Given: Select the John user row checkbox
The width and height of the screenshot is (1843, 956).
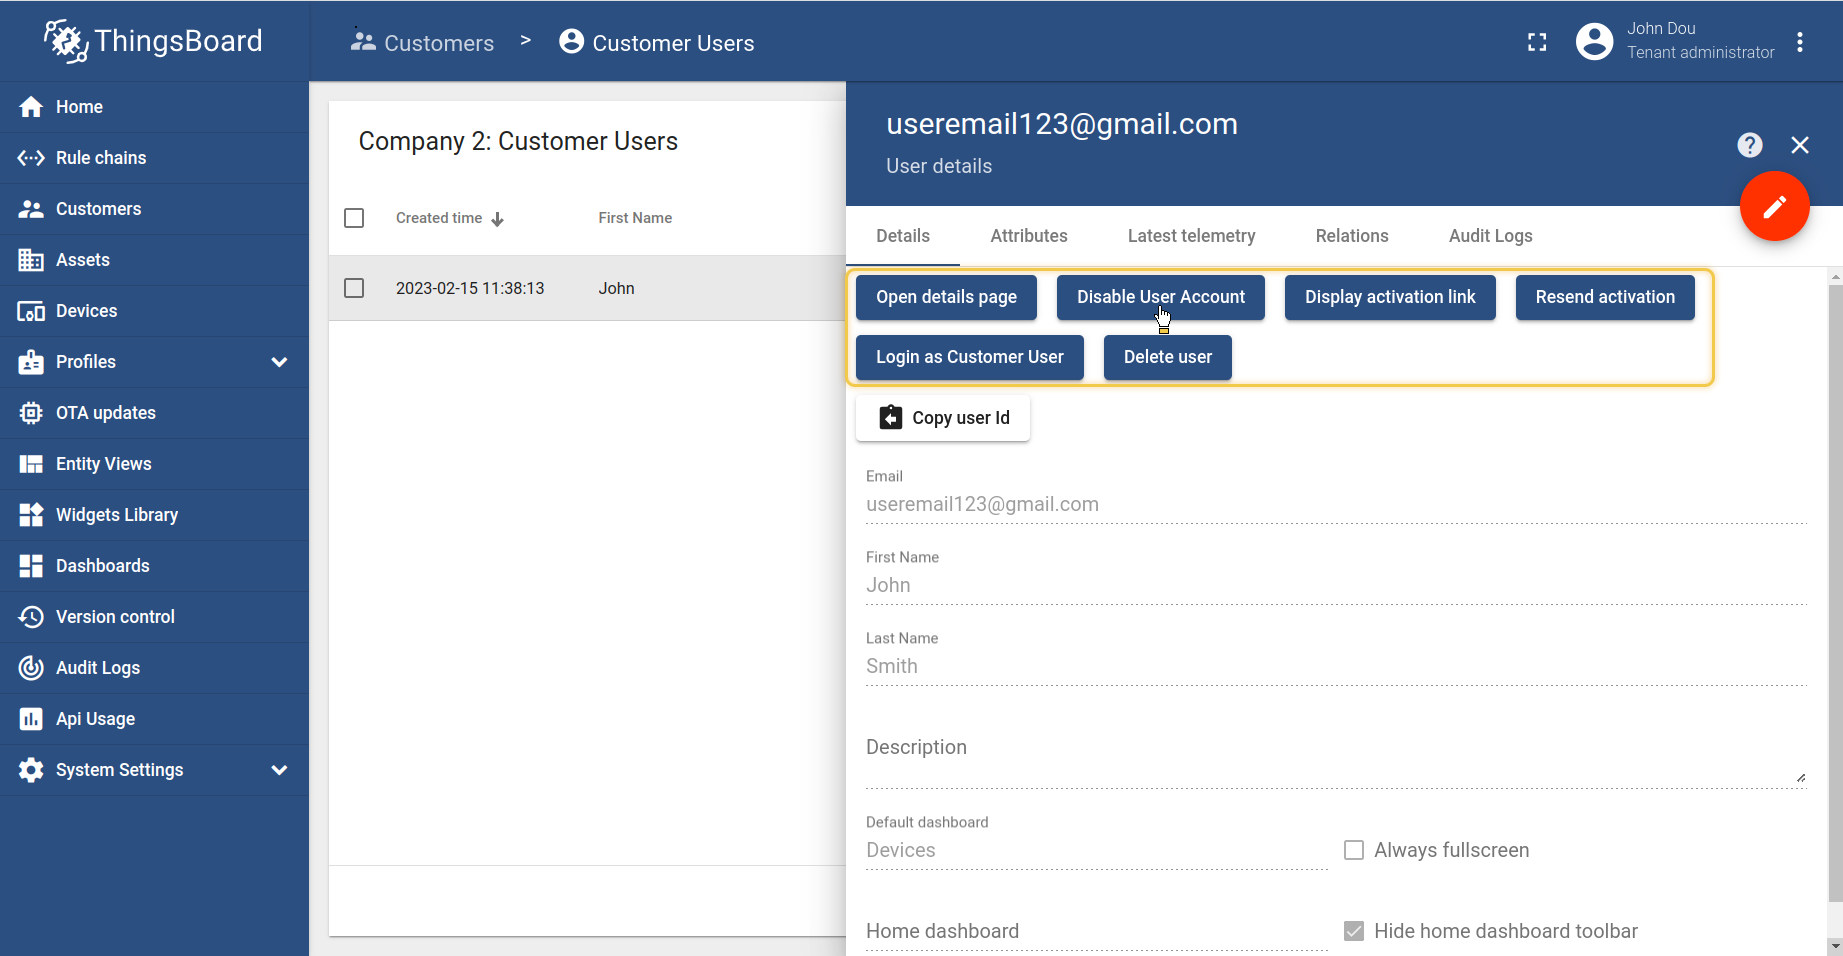Looking at the screenshot, I should pos(354,288).
